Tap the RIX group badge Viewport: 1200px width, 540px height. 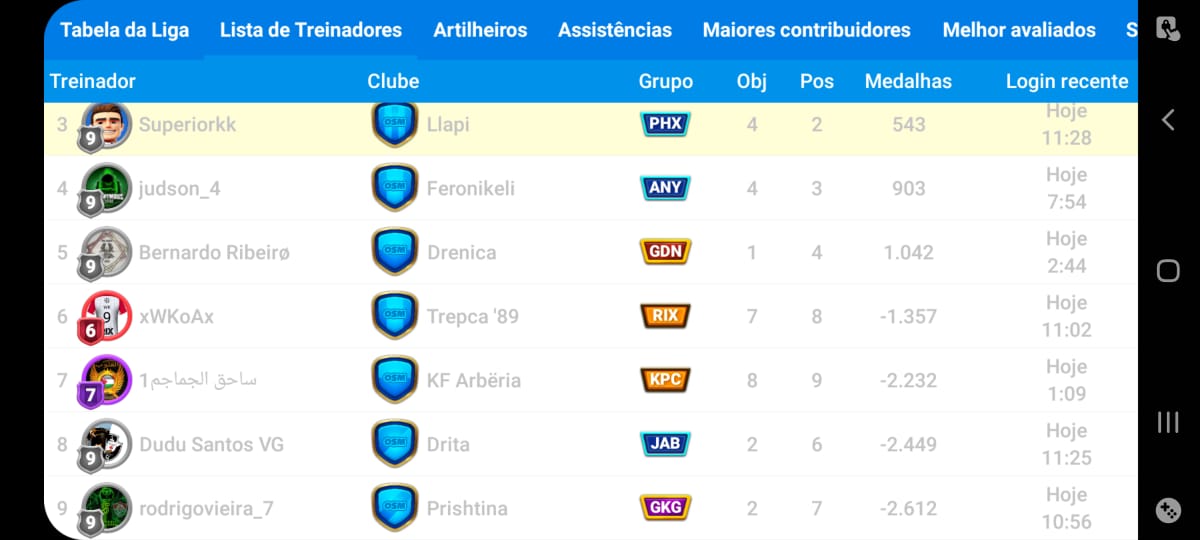pyautogui.click(x=665, y=316)
